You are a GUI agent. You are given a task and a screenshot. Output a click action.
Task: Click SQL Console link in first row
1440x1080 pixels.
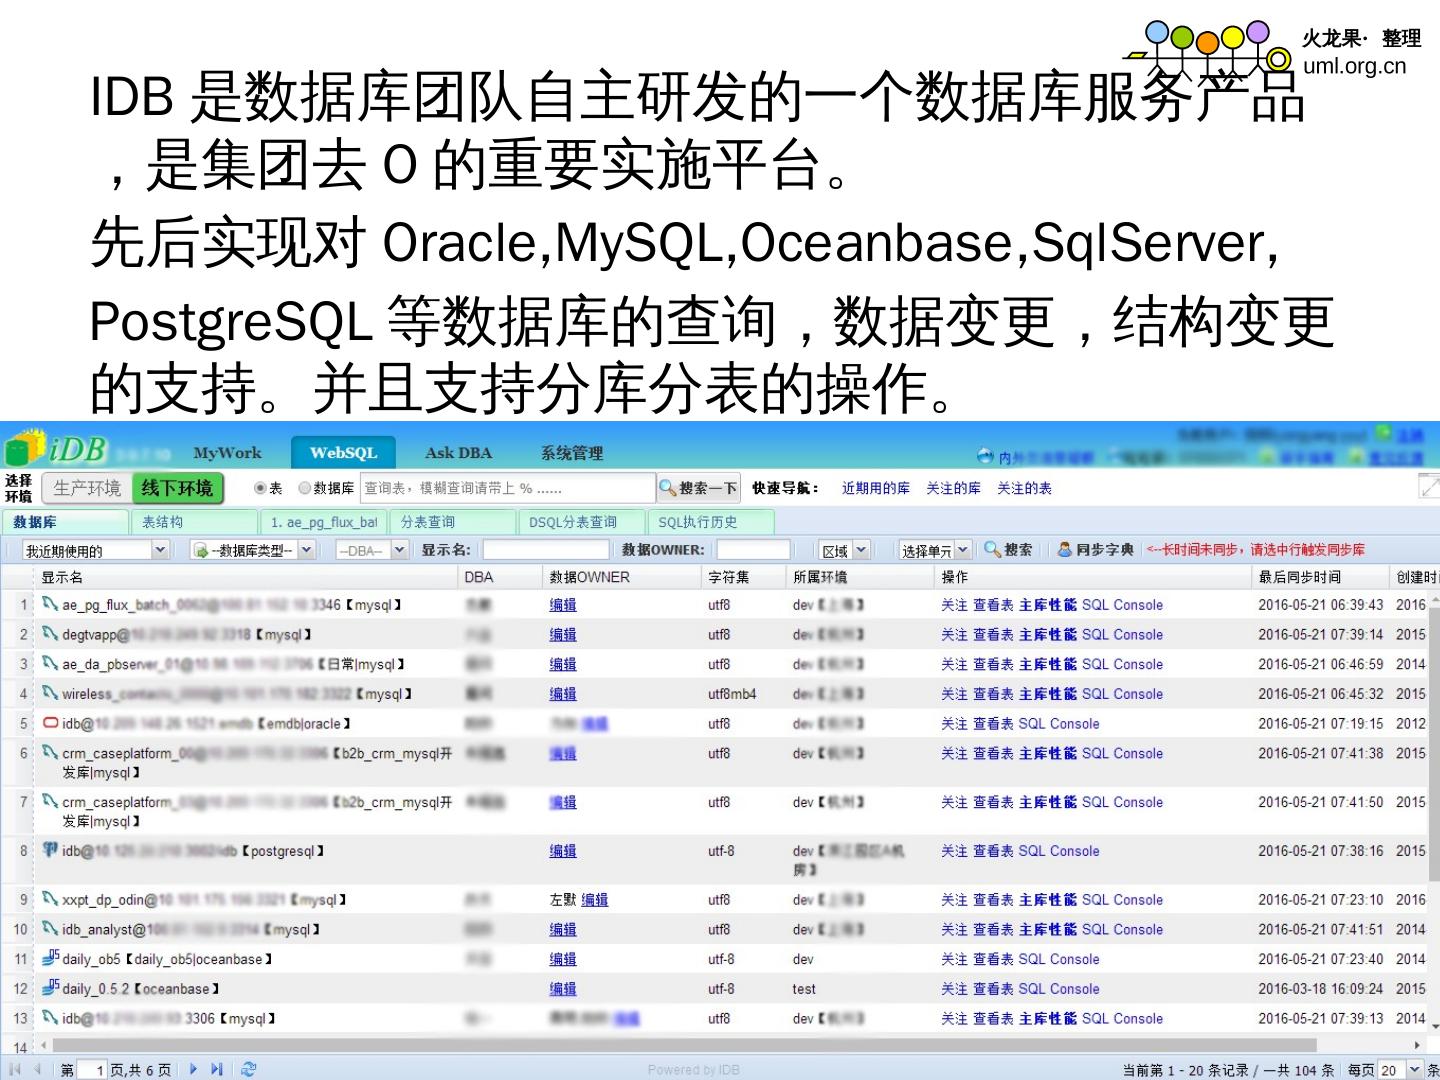point(1122,605)
